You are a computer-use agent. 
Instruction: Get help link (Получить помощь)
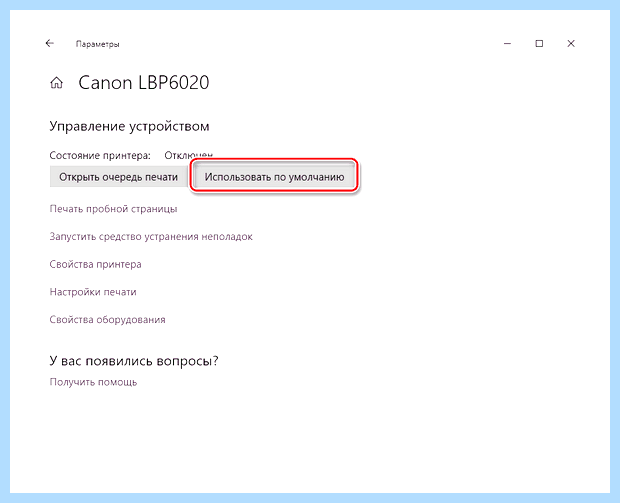93,382
